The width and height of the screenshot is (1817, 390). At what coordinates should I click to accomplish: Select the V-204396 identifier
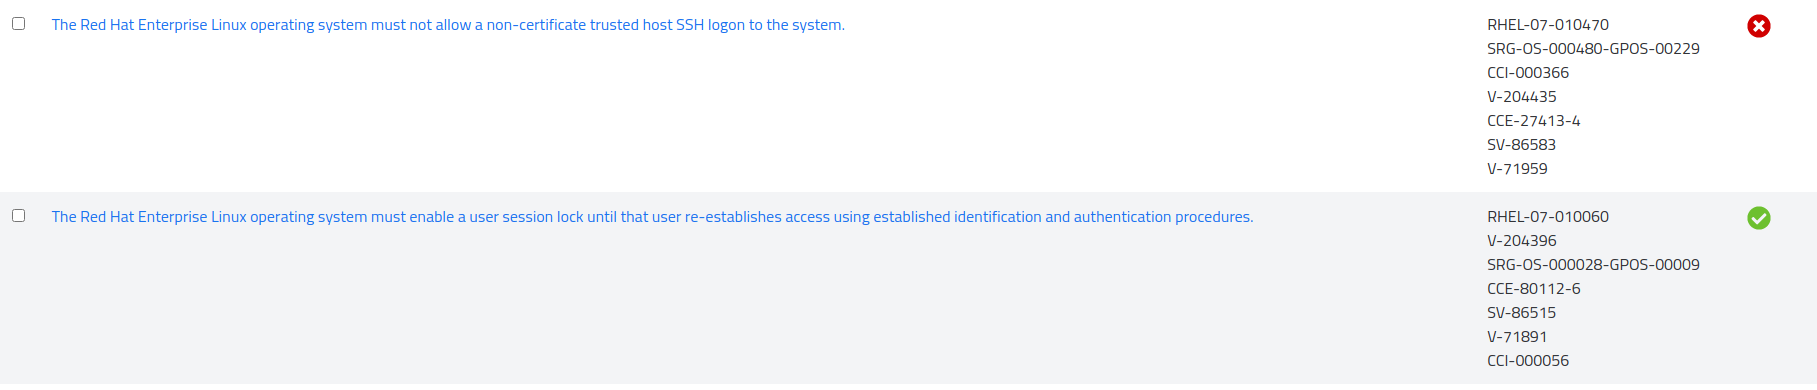click(x=1522, y=241)
